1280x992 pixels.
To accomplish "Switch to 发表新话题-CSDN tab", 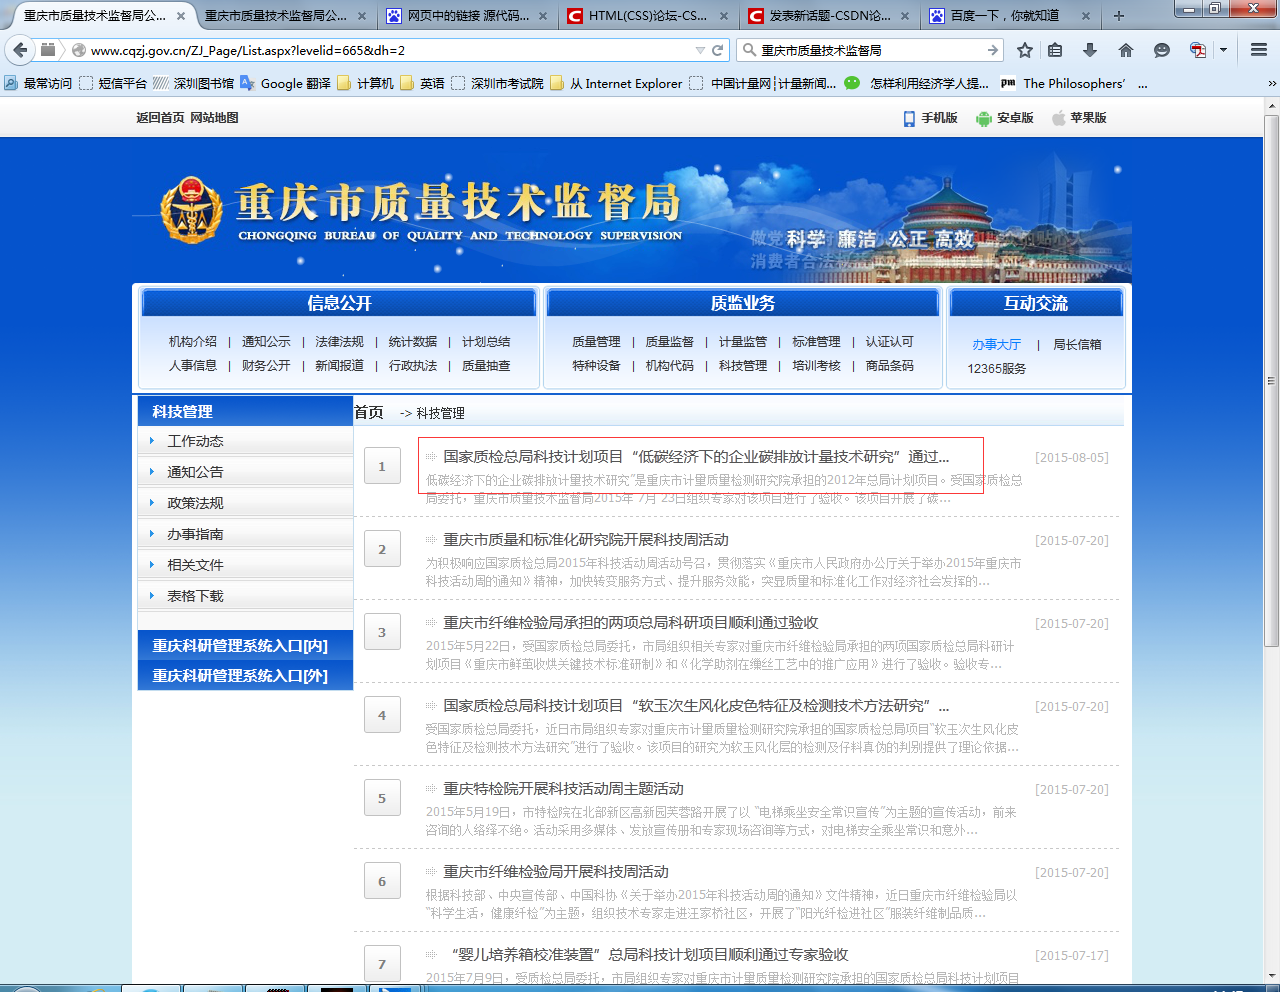I will click(829, 15).
